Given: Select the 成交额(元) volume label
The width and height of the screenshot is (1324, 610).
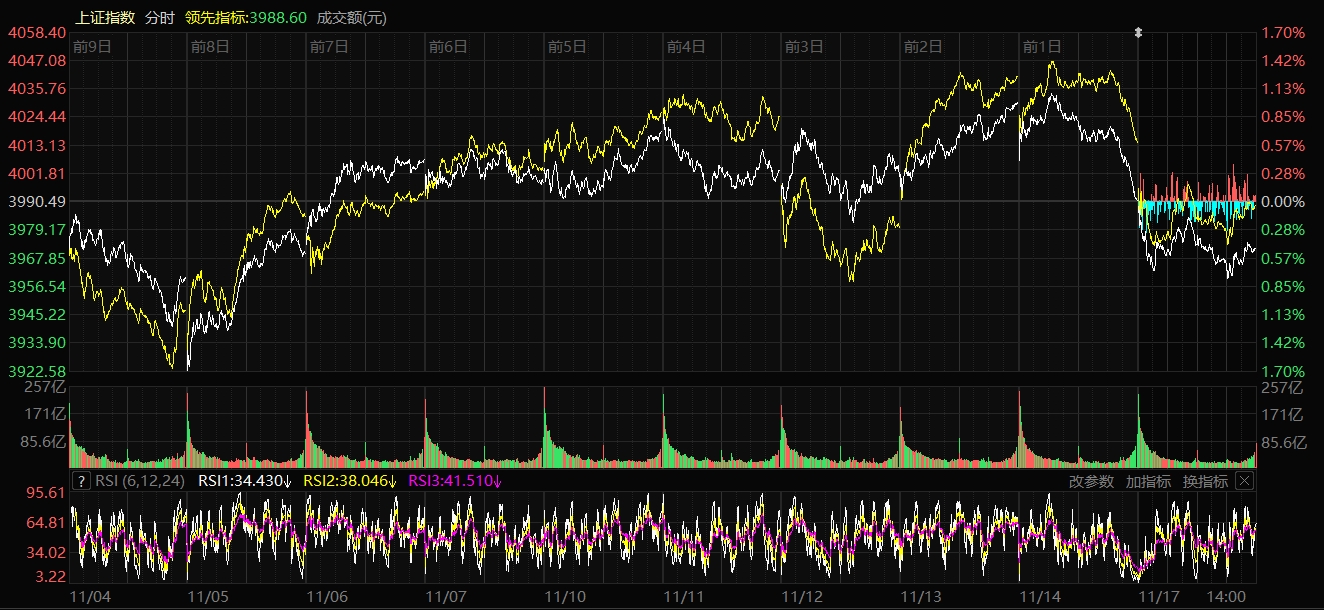Looking at the screenshot, I should tap(351, 18).
